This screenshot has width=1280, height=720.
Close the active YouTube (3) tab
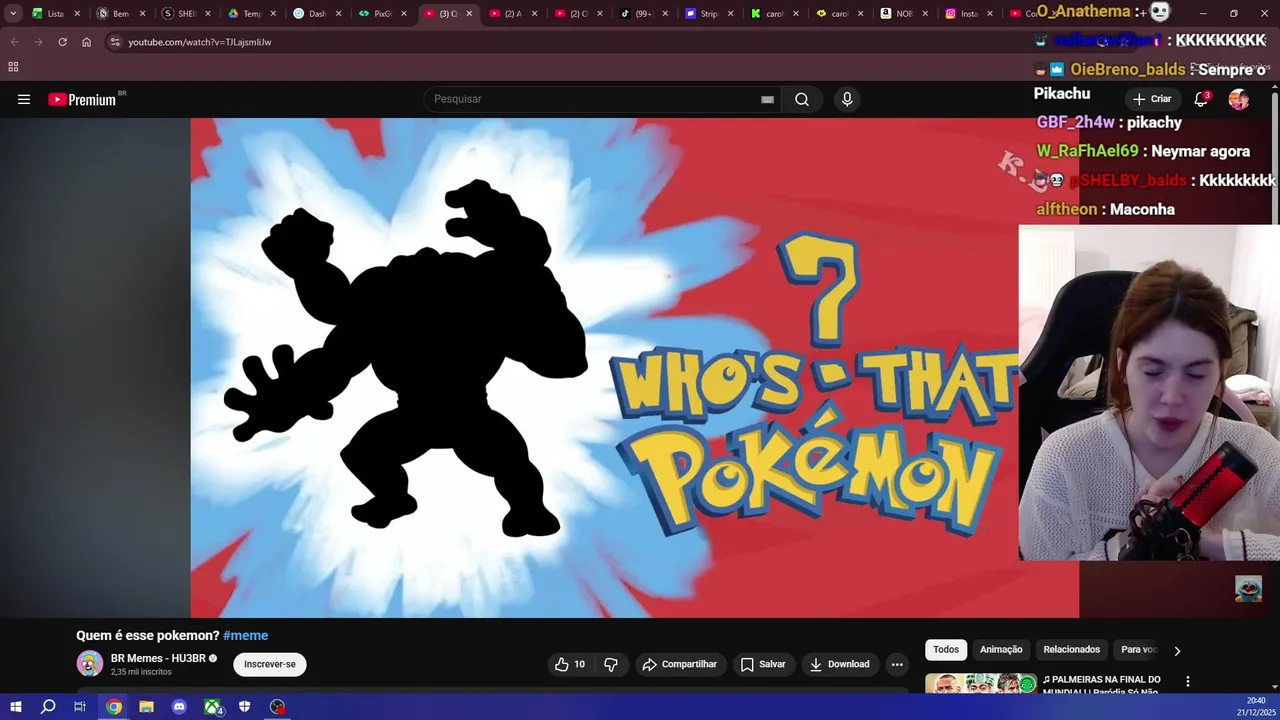click(x=469, y=14)
